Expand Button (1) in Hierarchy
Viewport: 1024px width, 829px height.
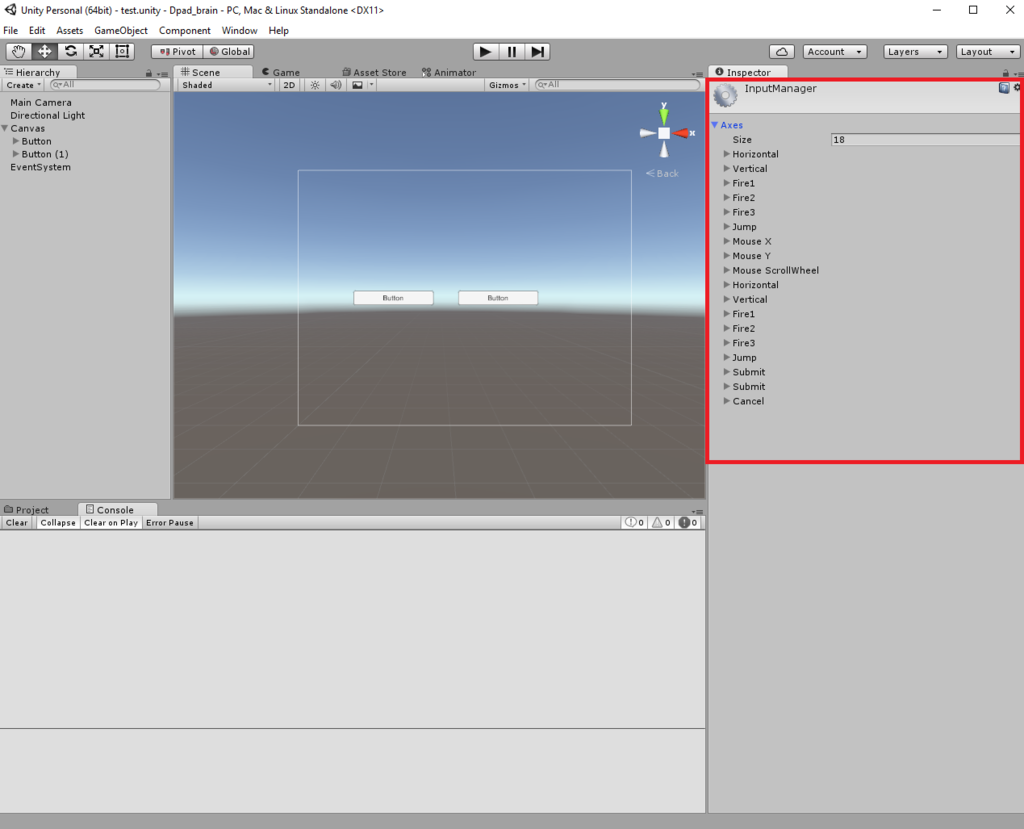(16, 154)
